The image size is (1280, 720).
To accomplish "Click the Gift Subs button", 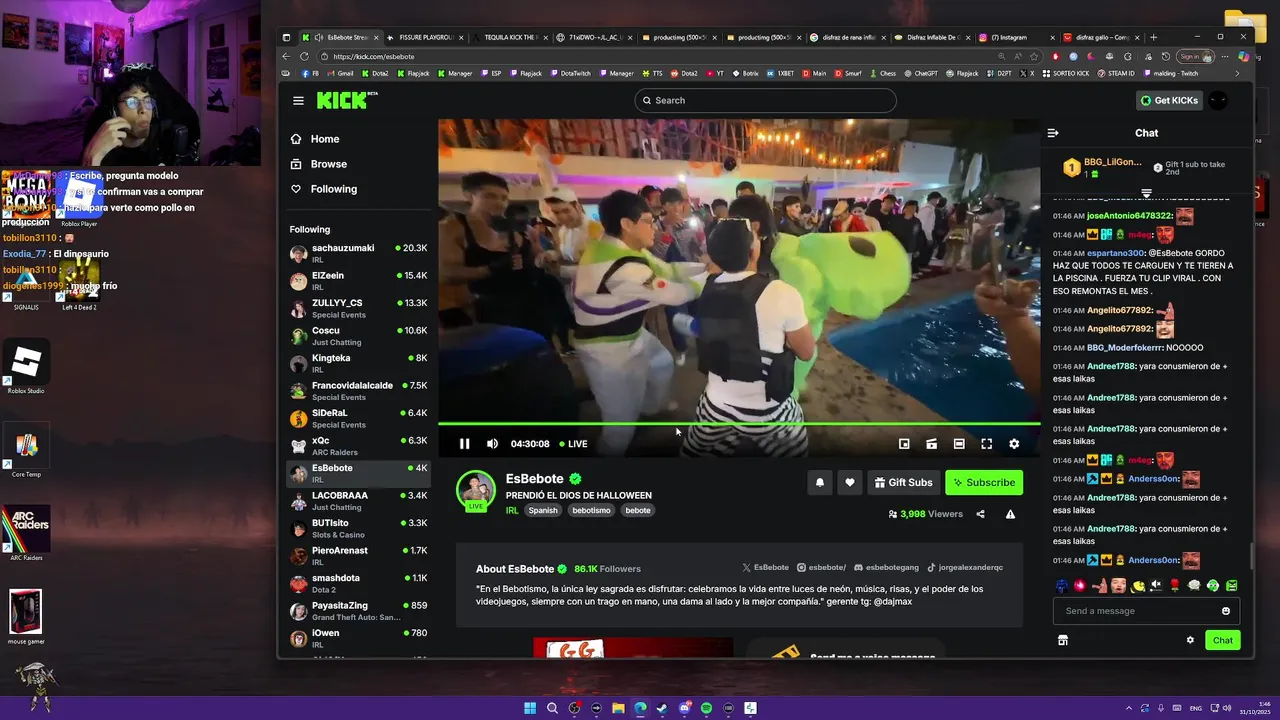I will pyautogui.click(x=904, y=482).
